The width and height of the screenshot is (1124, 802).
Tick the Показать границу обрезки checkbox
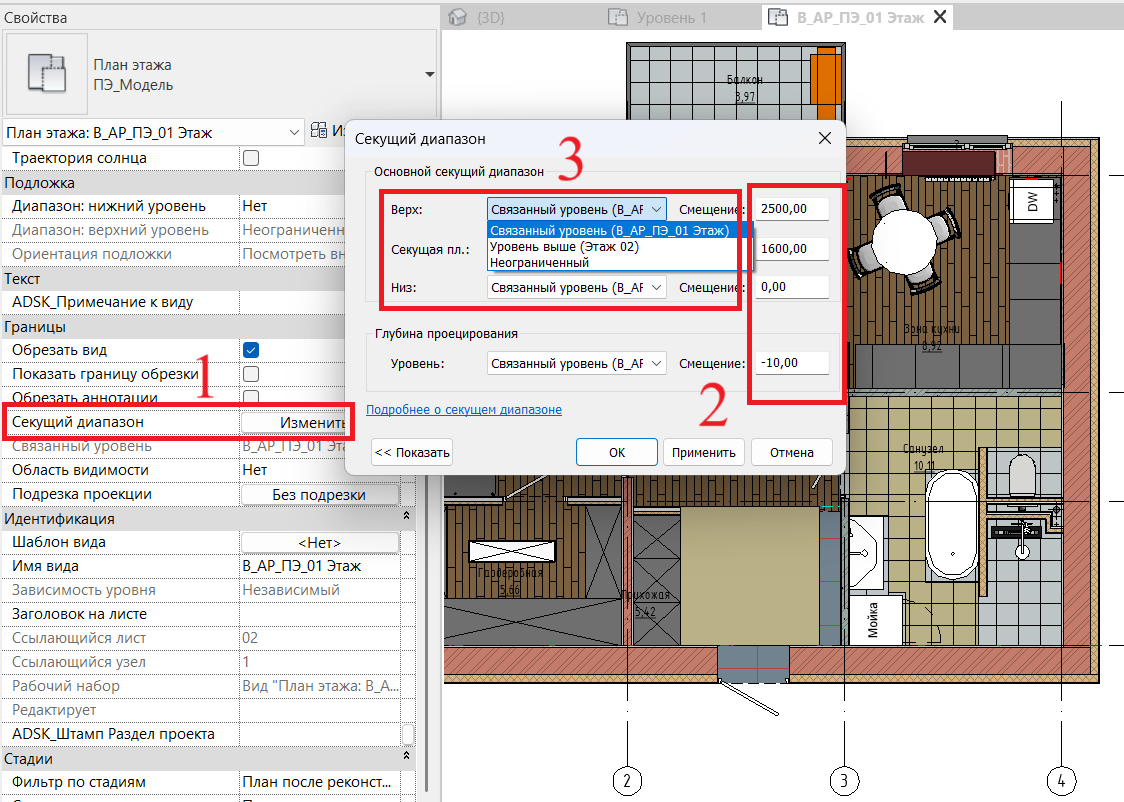251,374
